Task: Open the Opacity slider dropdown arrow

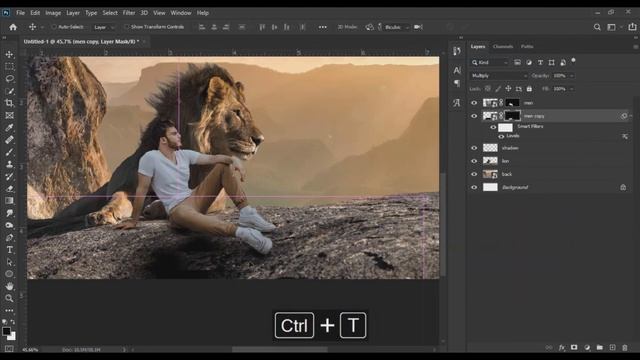Action: click(571, 76)
